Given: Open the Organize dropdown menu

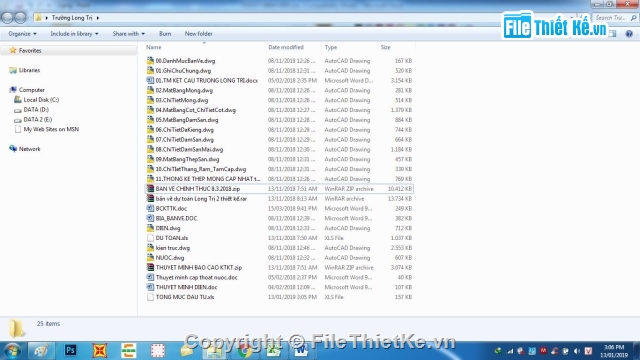Looking at the screenshot, I should 22,34.
